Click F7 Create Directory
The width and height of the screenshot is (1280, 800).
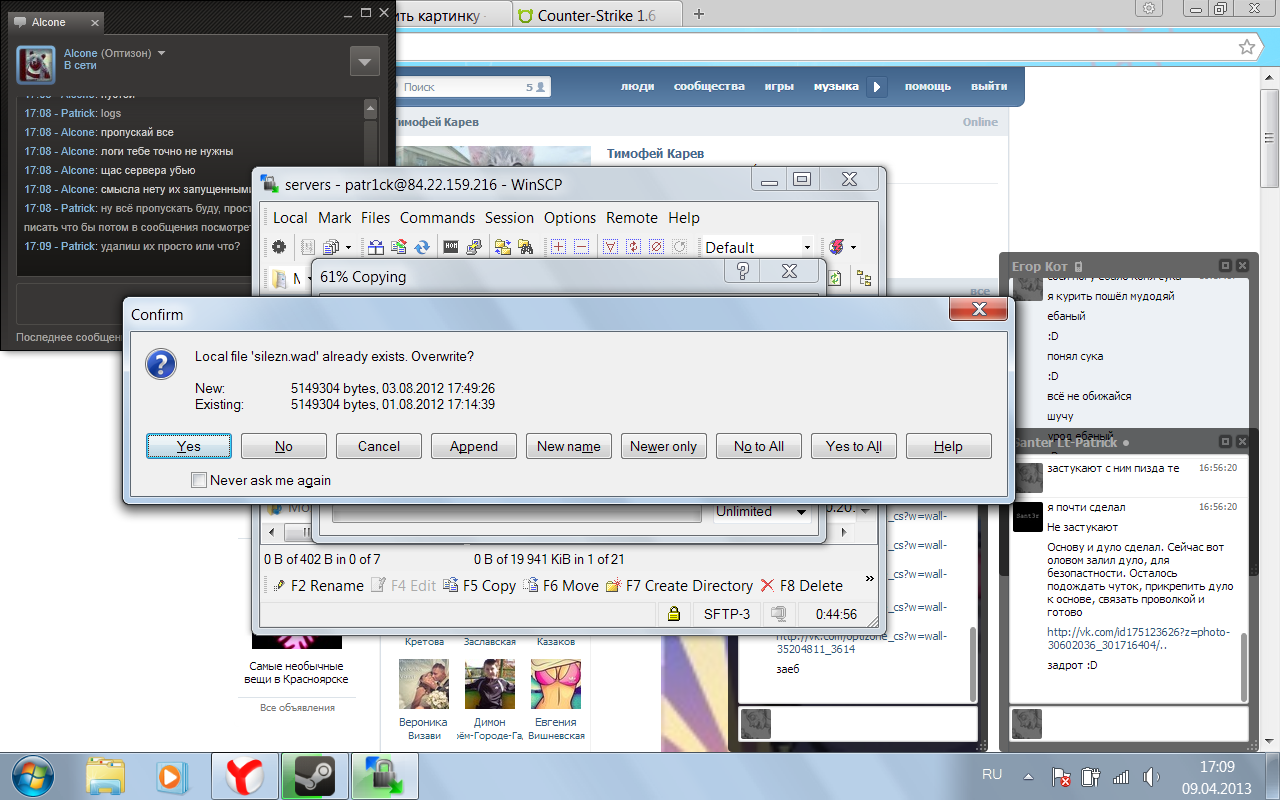point(679,586)
